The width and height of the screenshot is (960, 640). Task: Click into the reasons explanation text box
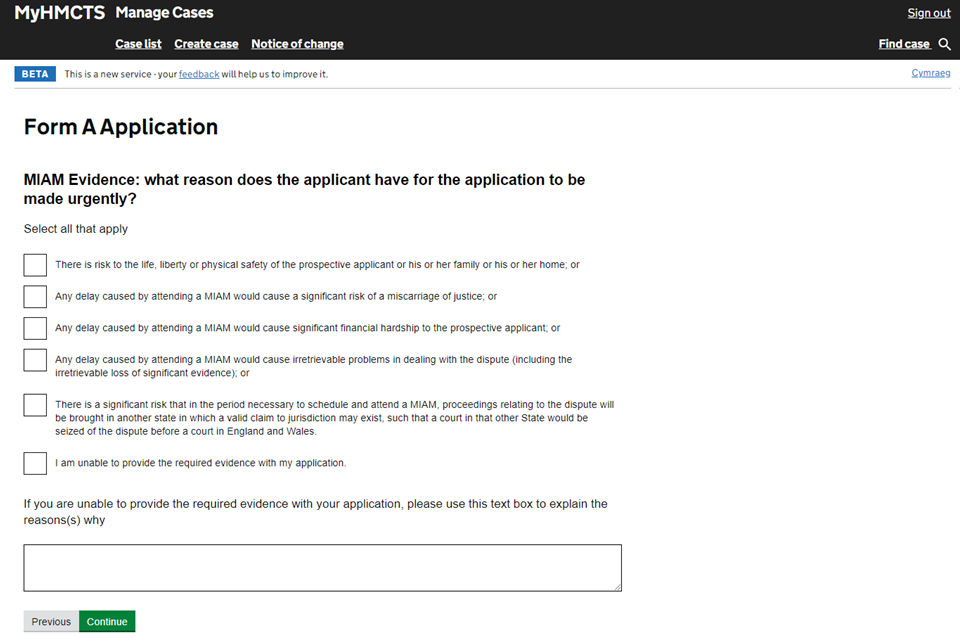[322, 567]
